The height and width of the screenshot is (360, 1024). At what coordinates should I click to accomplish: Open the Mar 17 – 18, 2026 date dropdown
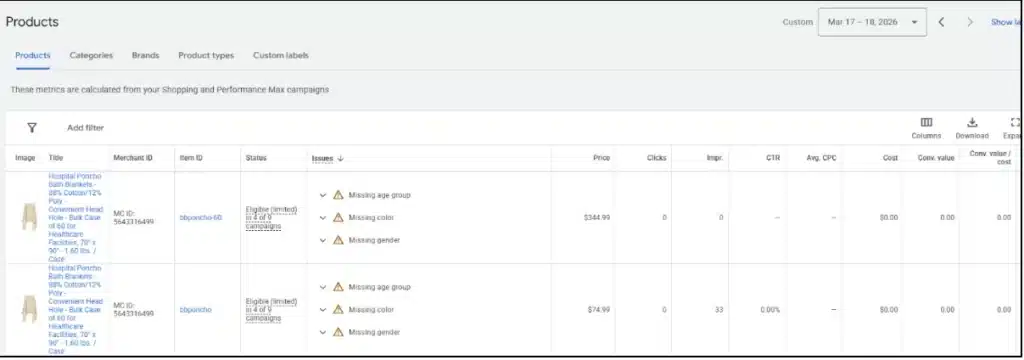click(872, 22)
